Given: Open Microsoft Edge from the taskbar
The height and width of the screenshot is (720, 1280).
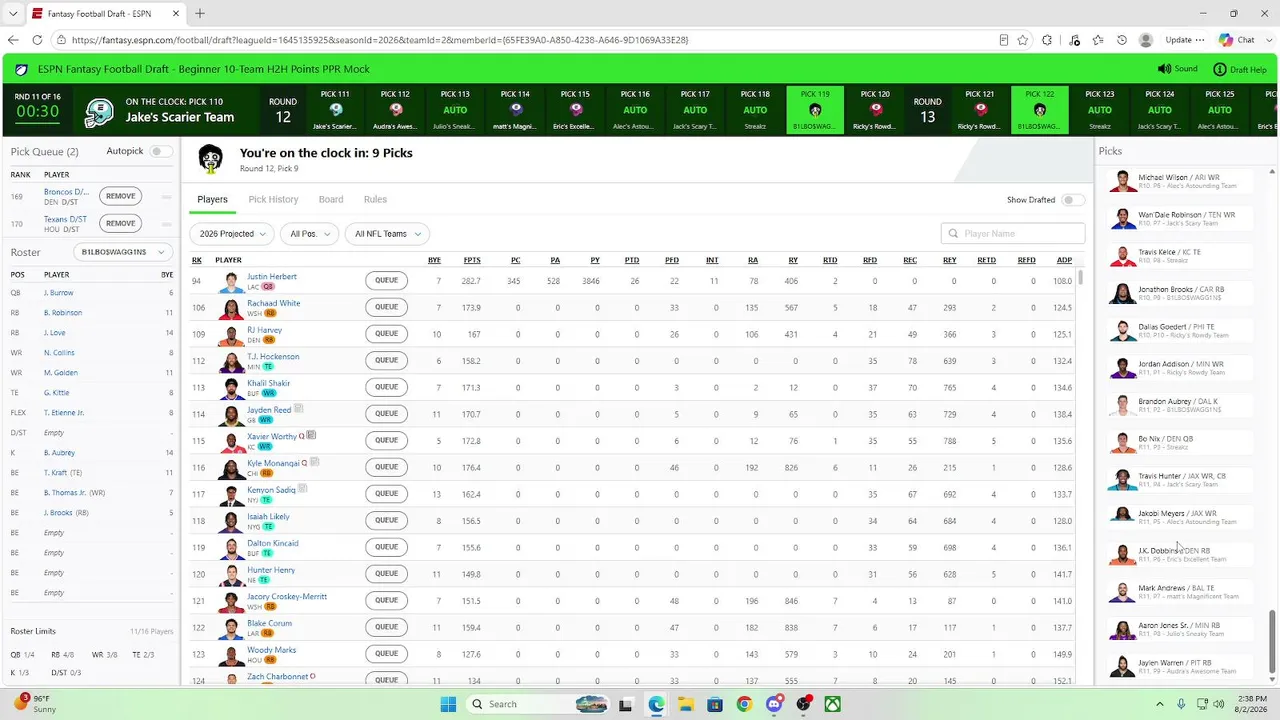Looking at the screenshot, I should click(x=656, y=704).
